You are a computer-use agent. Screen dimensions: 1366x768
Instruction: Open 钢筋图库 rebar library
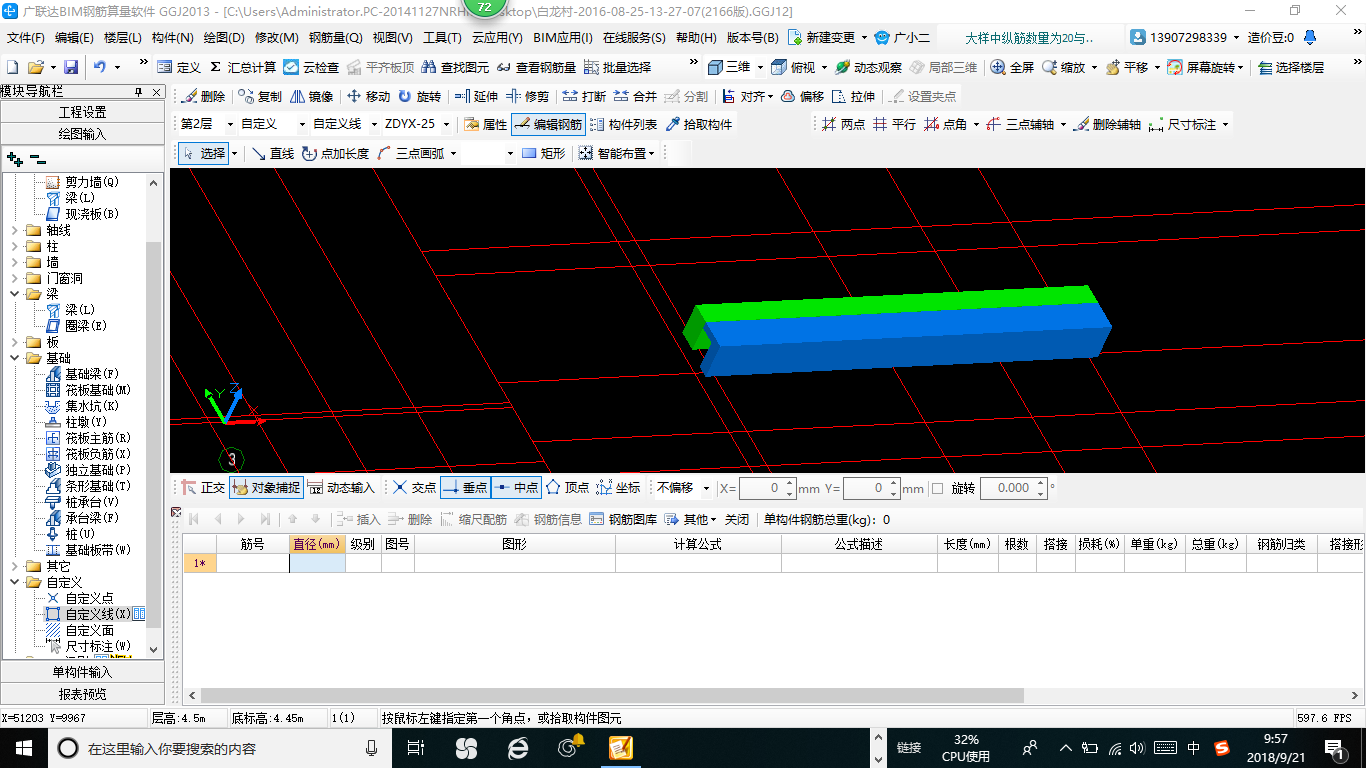pyautogui.click(x=622, y=519)
